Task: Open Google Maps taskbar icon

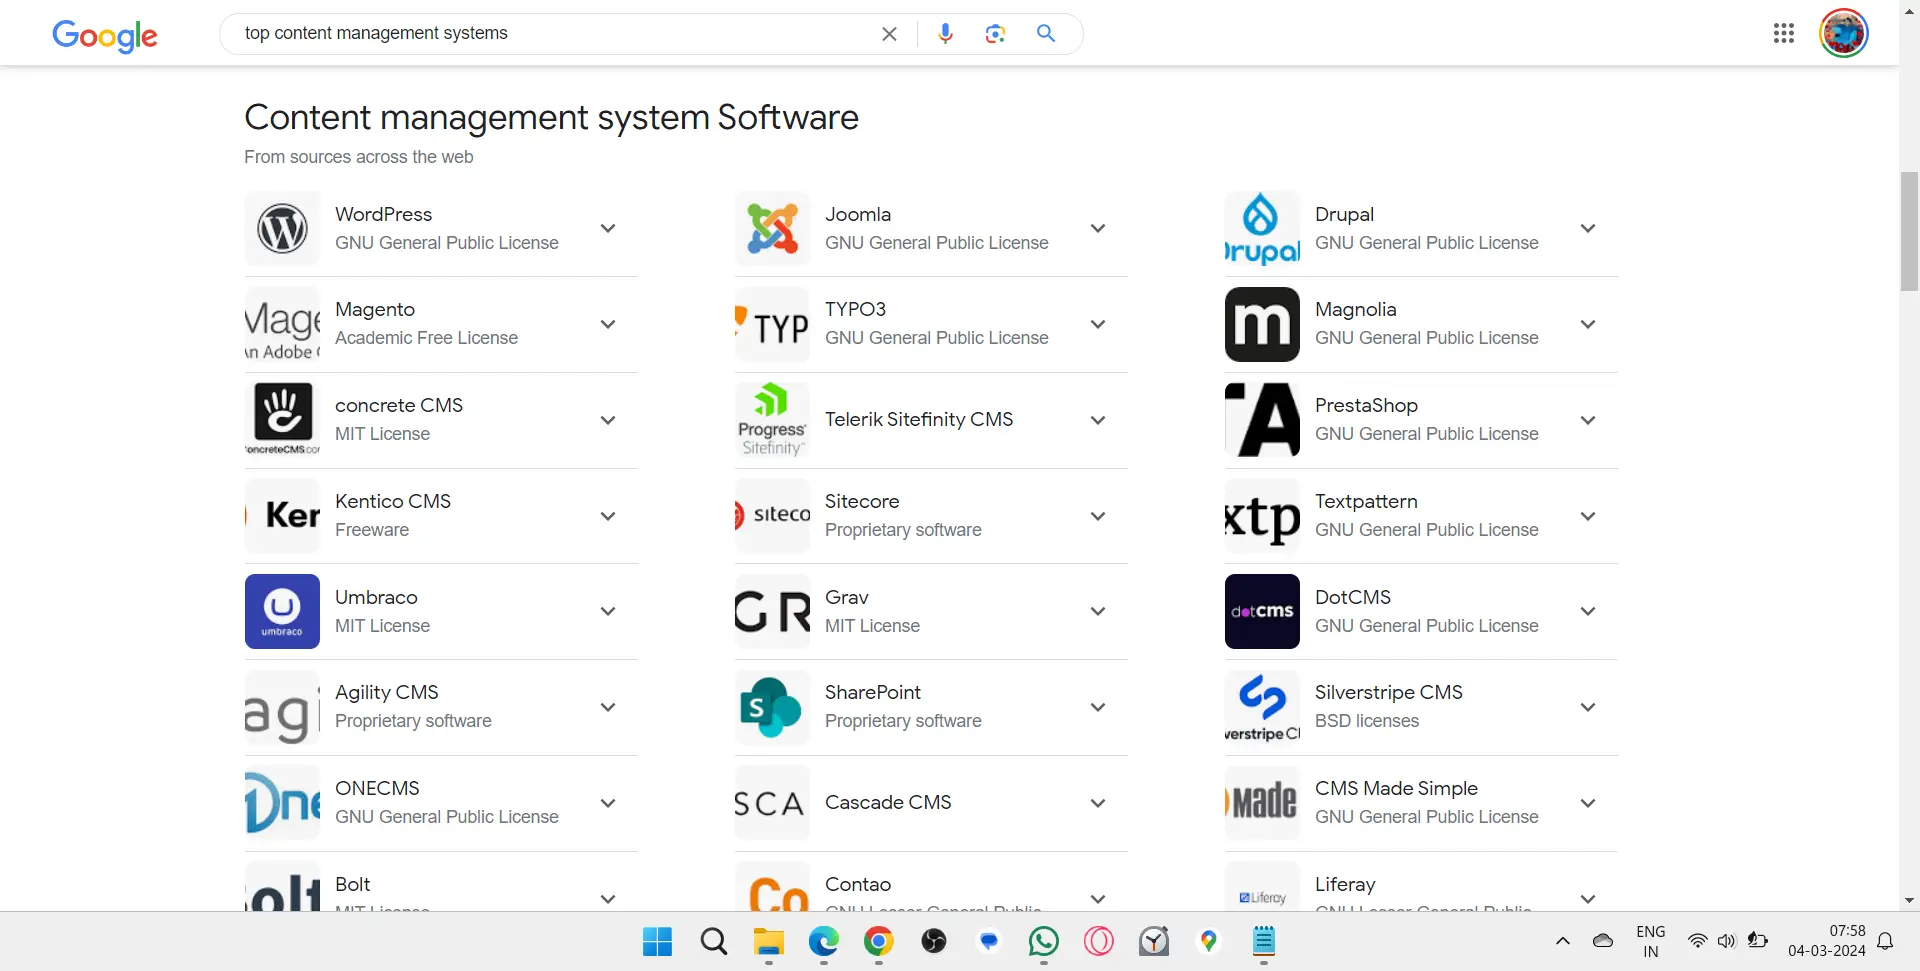Action: 1208,941
